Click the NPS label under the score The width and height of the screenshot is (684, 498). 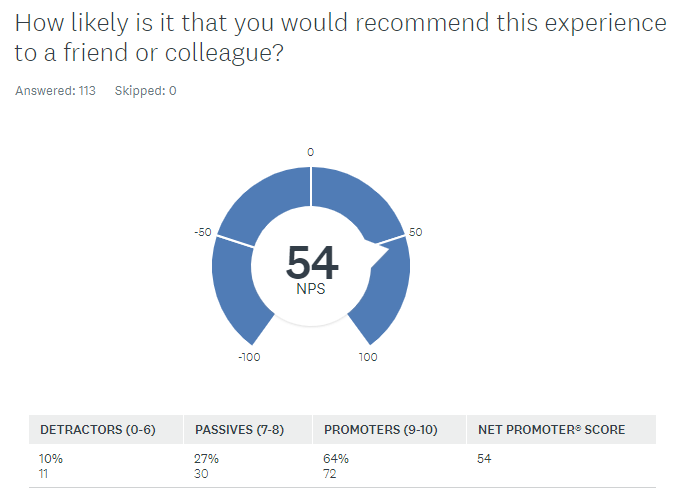tap(311, 289)
